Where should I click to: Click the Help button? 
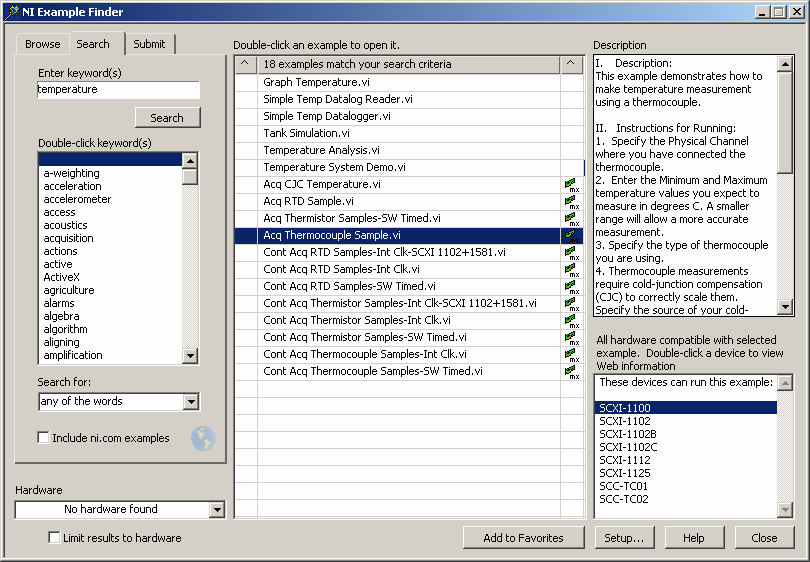click(x=694, y=538)
